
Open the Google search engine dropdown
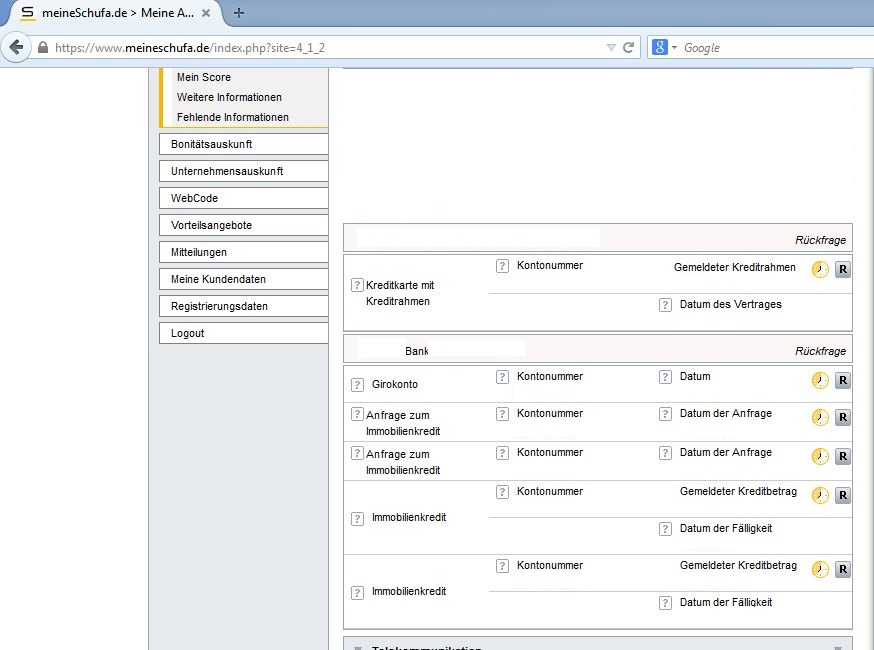pos(664,47)
